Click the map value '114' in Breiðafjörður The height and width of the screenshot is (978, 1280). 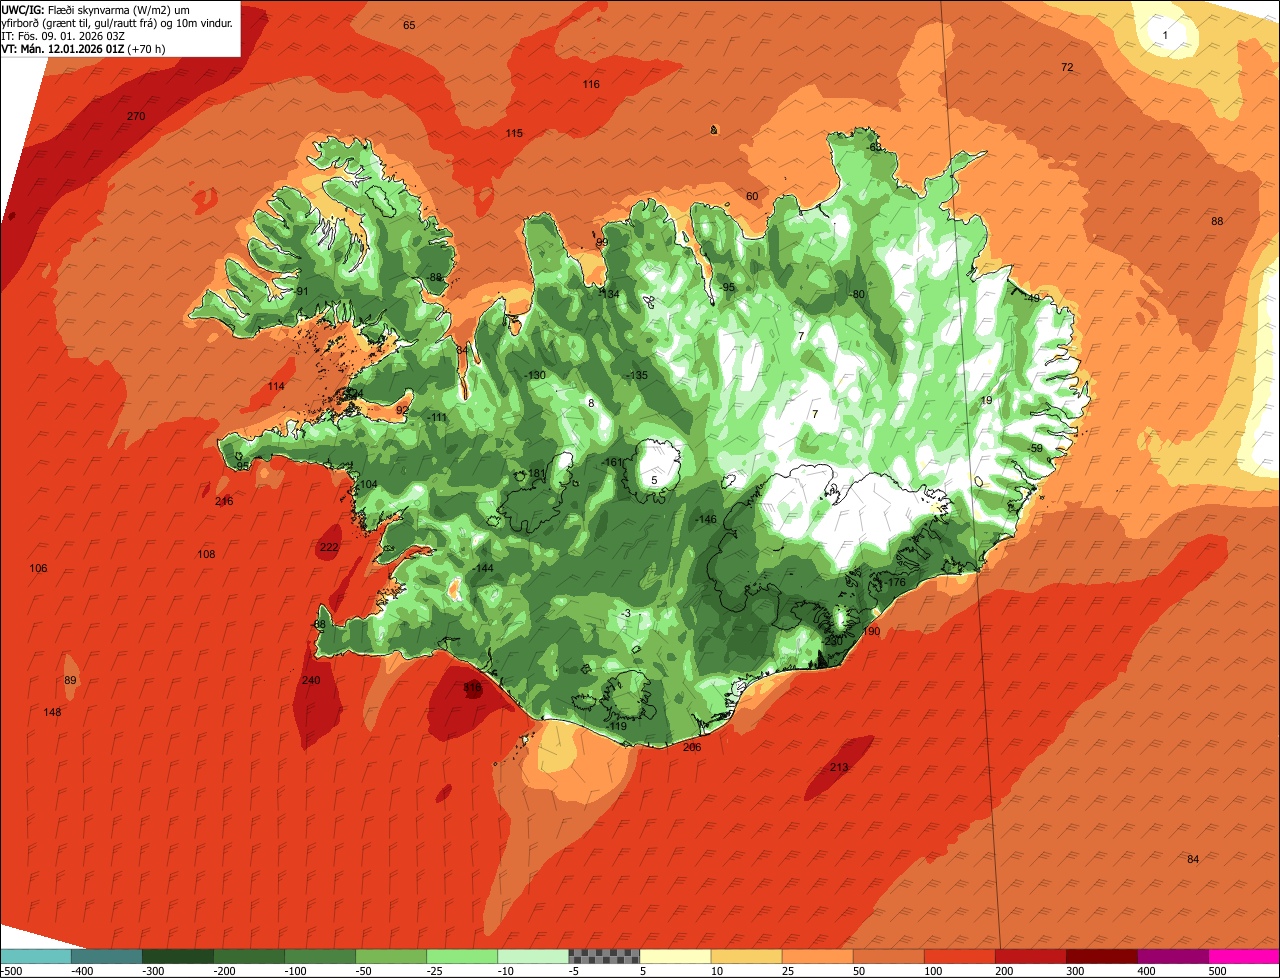pyautogui.click(x=276, y=386)
